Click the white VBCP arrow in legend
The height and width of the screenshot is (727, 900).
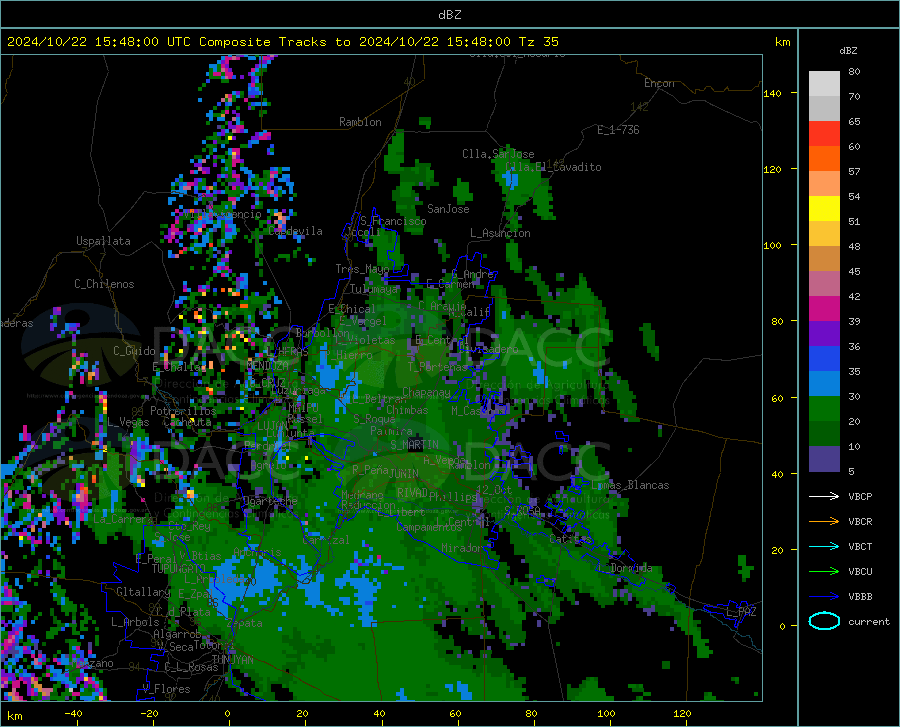pos(824,496)
